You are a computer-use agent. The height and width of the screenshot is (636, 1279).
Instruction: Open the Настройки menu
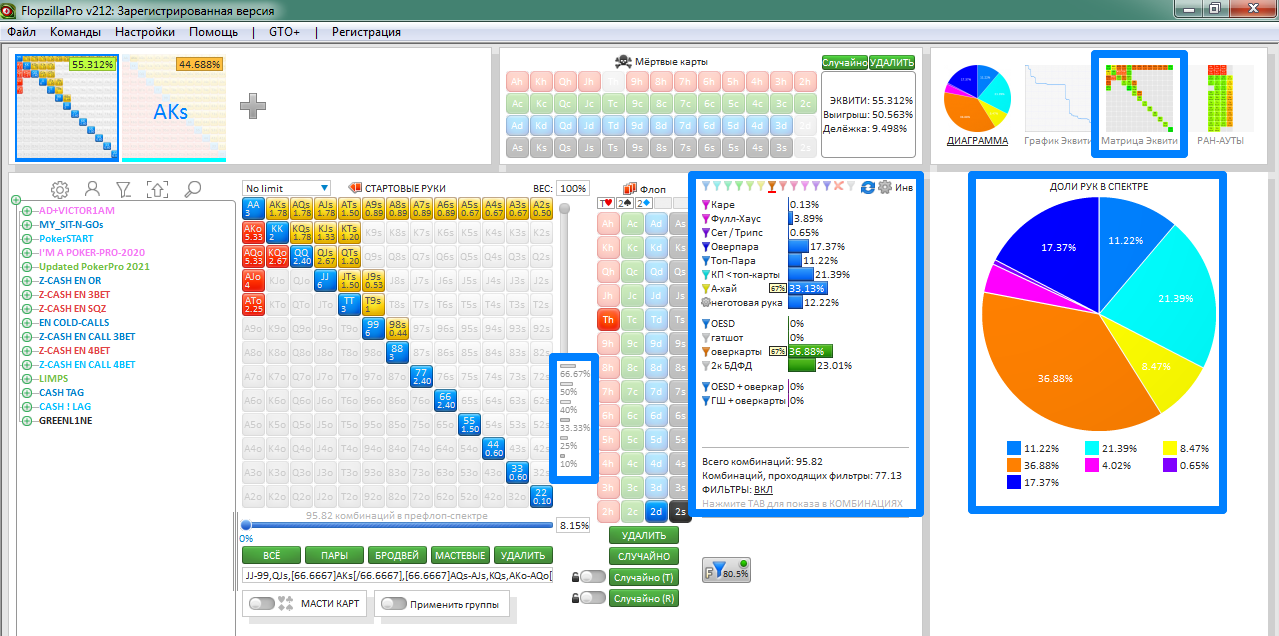145,31
